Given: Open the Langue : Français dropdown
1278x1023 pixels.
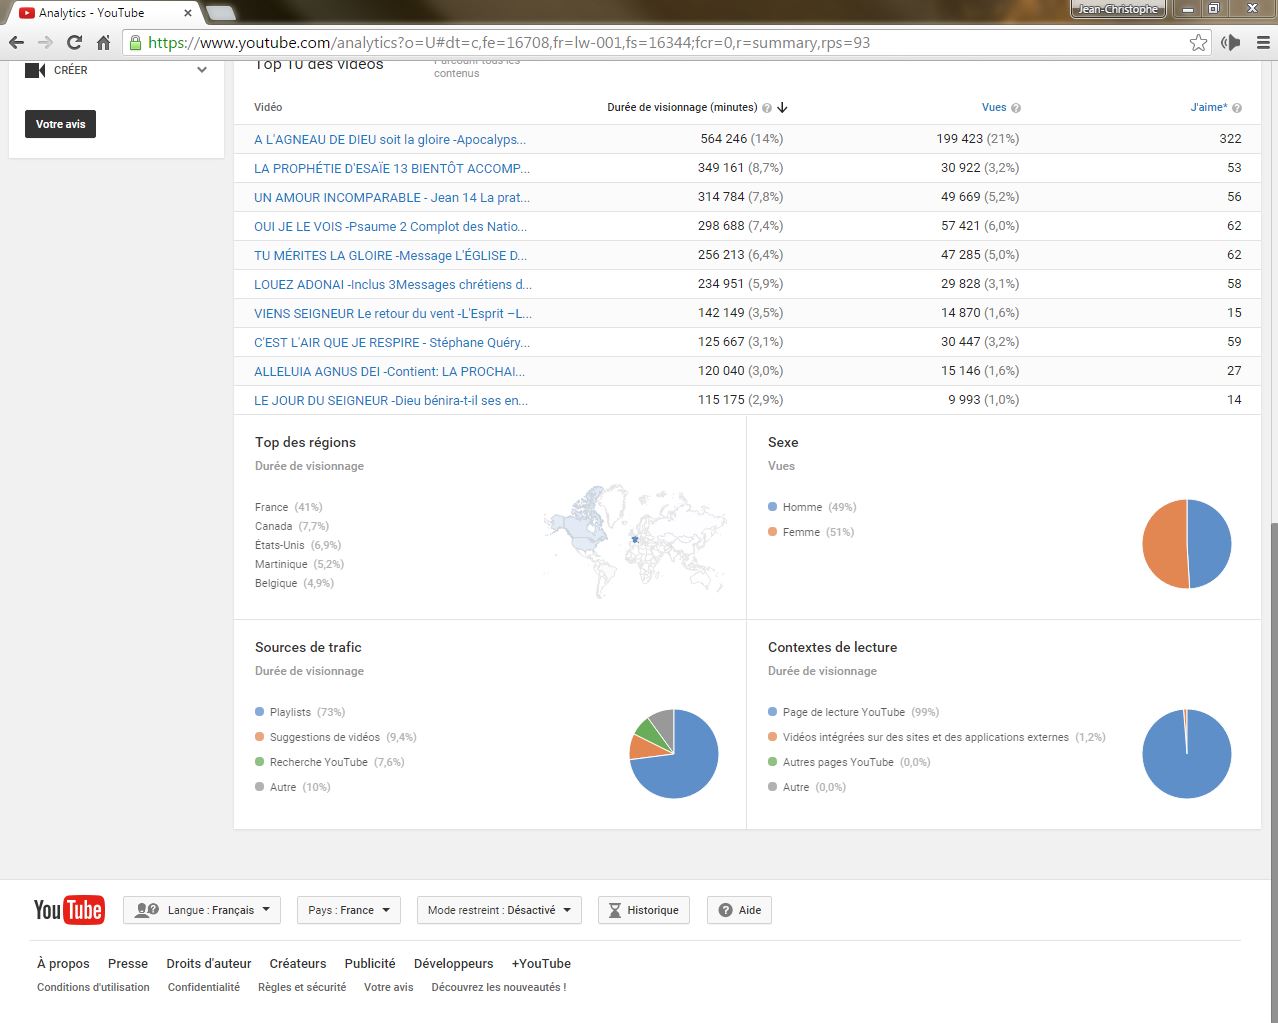Looking at the screenshot, I should (202, 910).
